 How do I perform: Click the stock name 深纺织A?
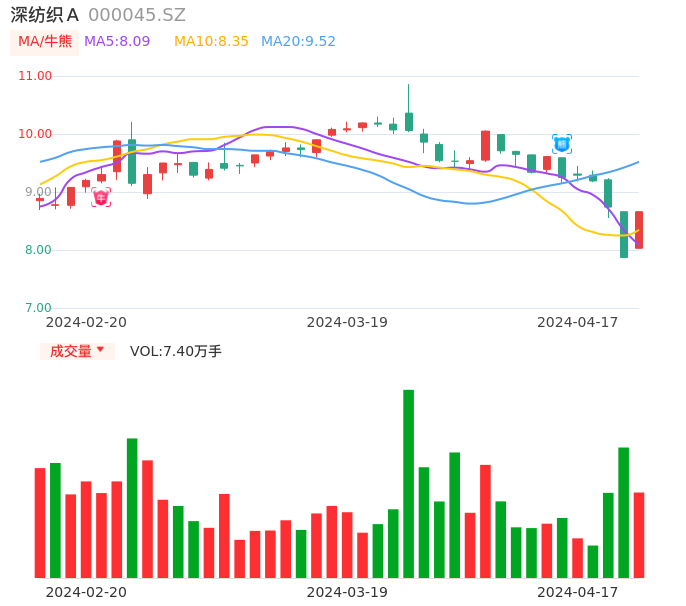[44, 15]
